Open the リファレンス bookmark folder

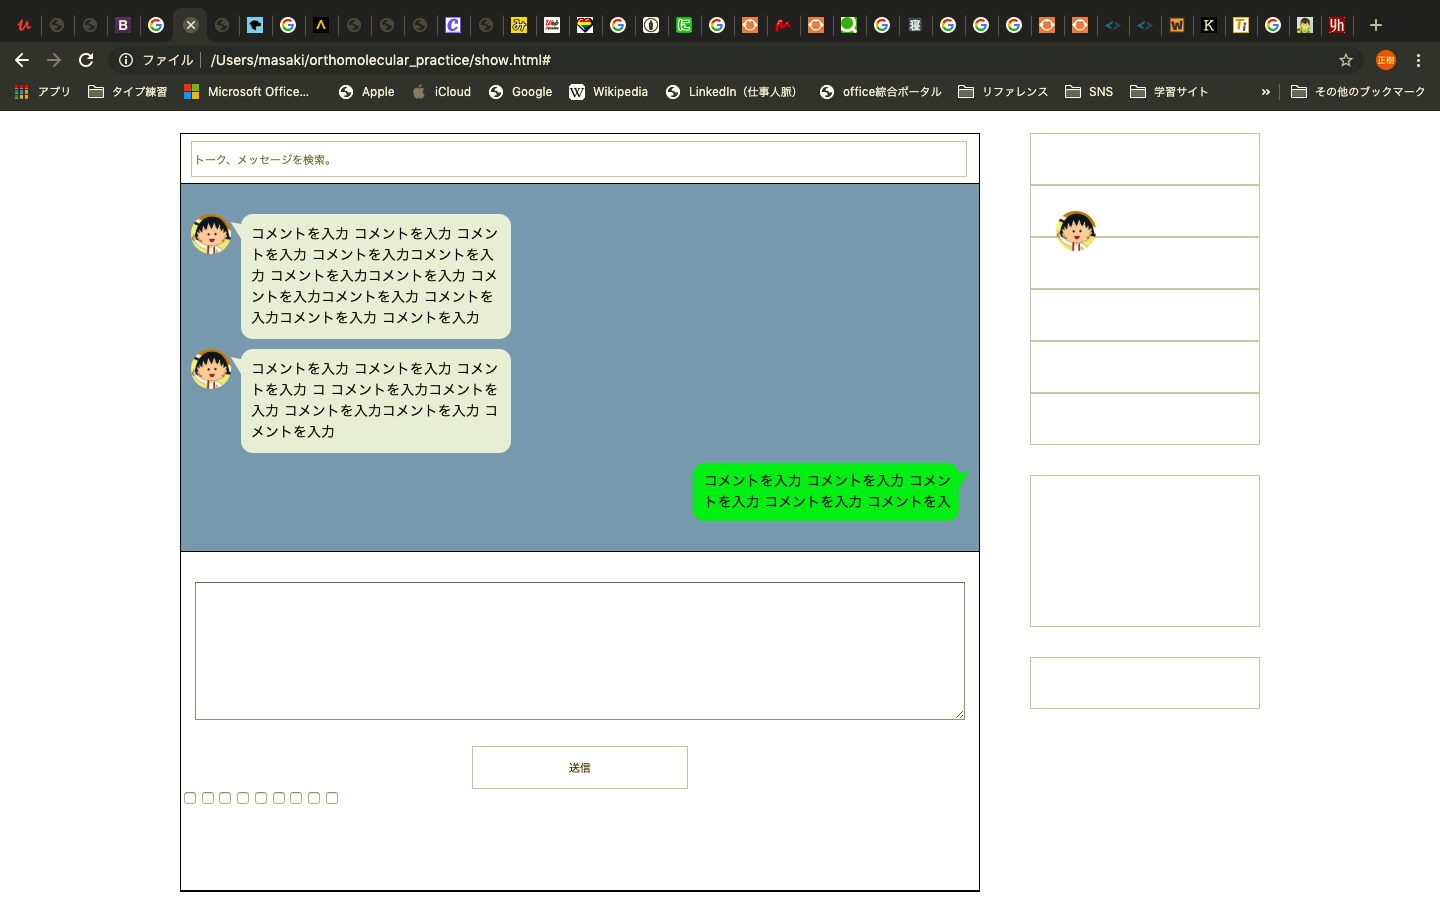1003,92
